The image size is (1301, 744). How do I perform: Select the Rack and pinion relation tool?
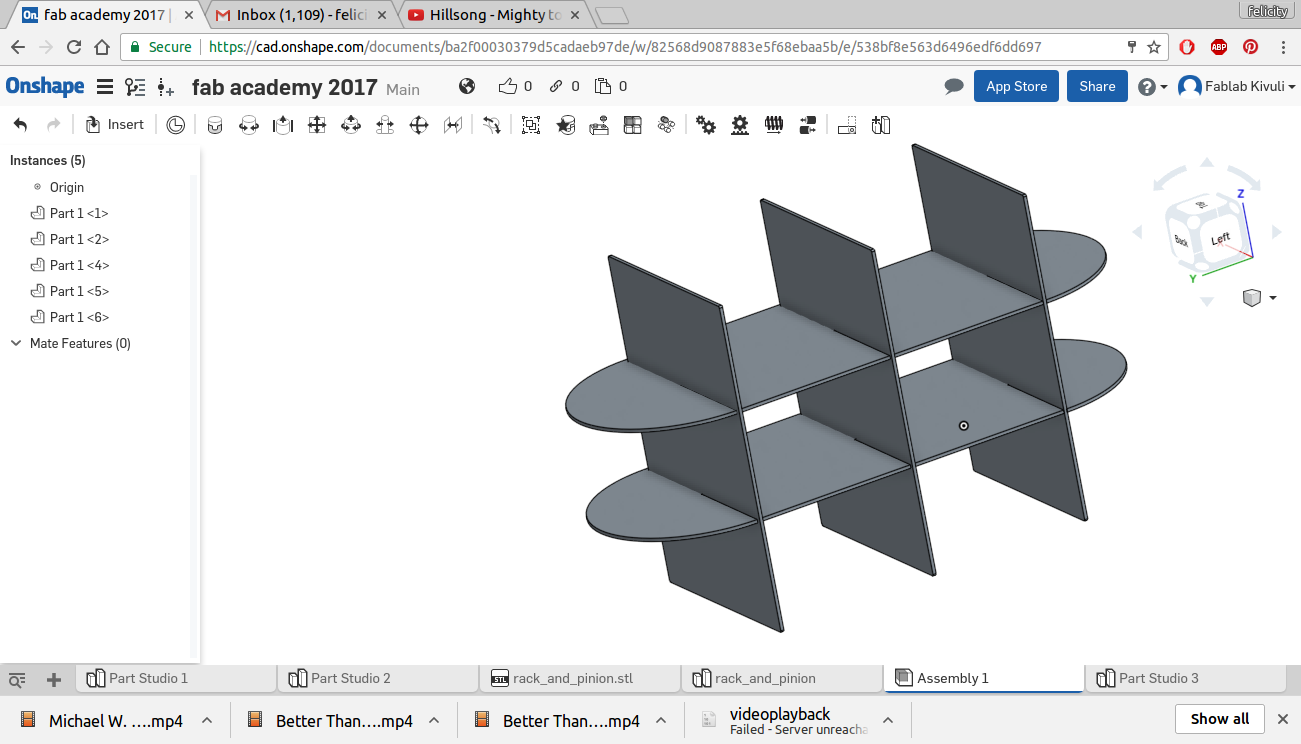(x=740, y=125)
